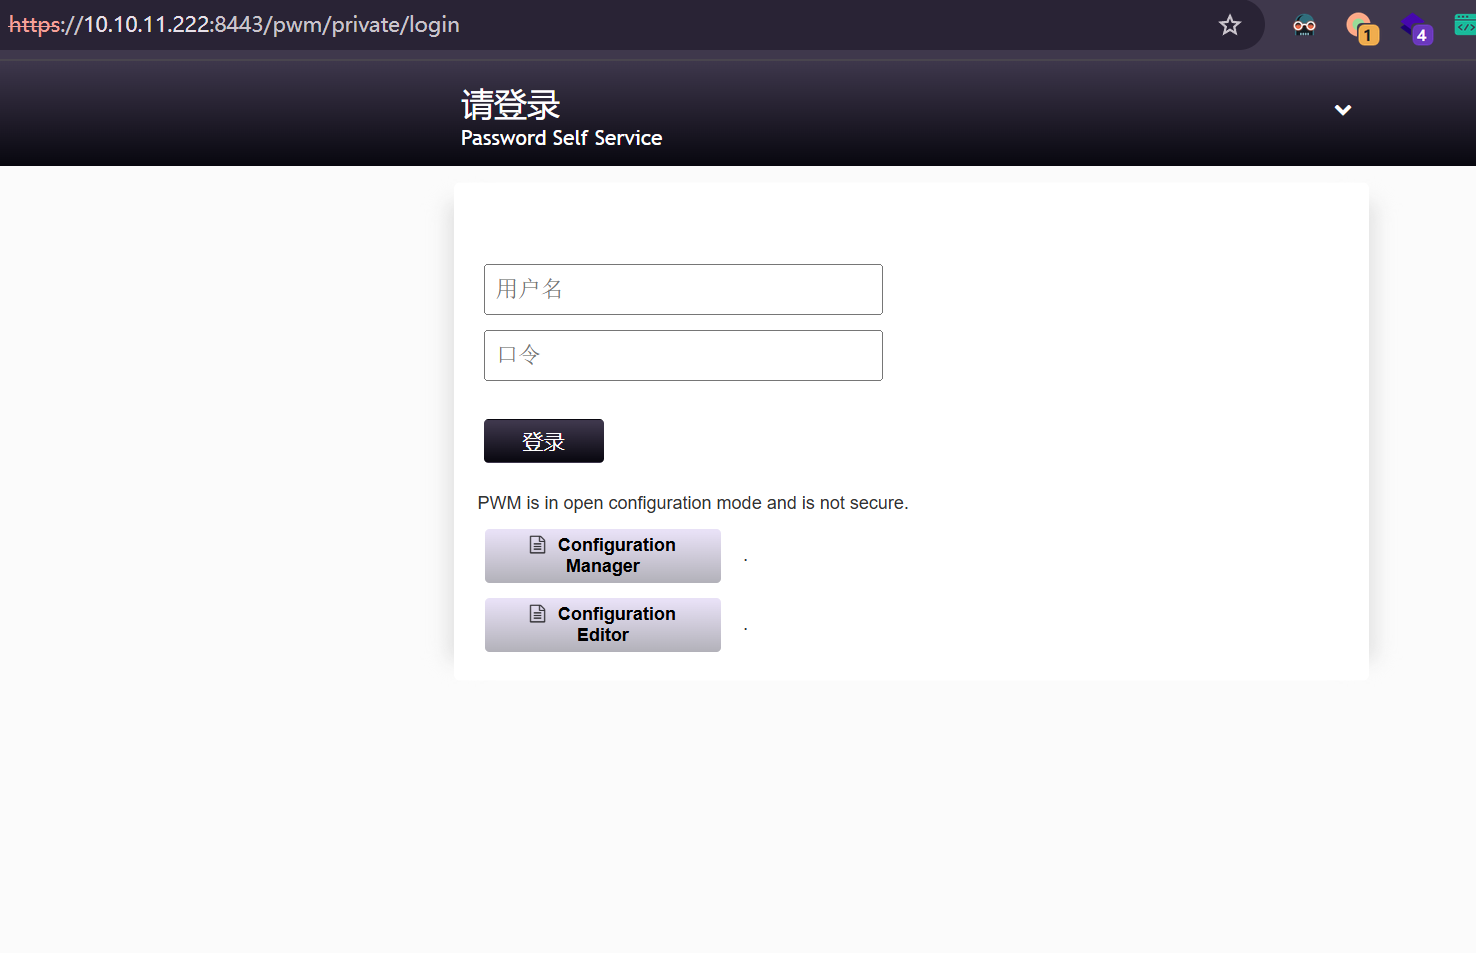Focus the 用户名 username field

tap(683, 290)
